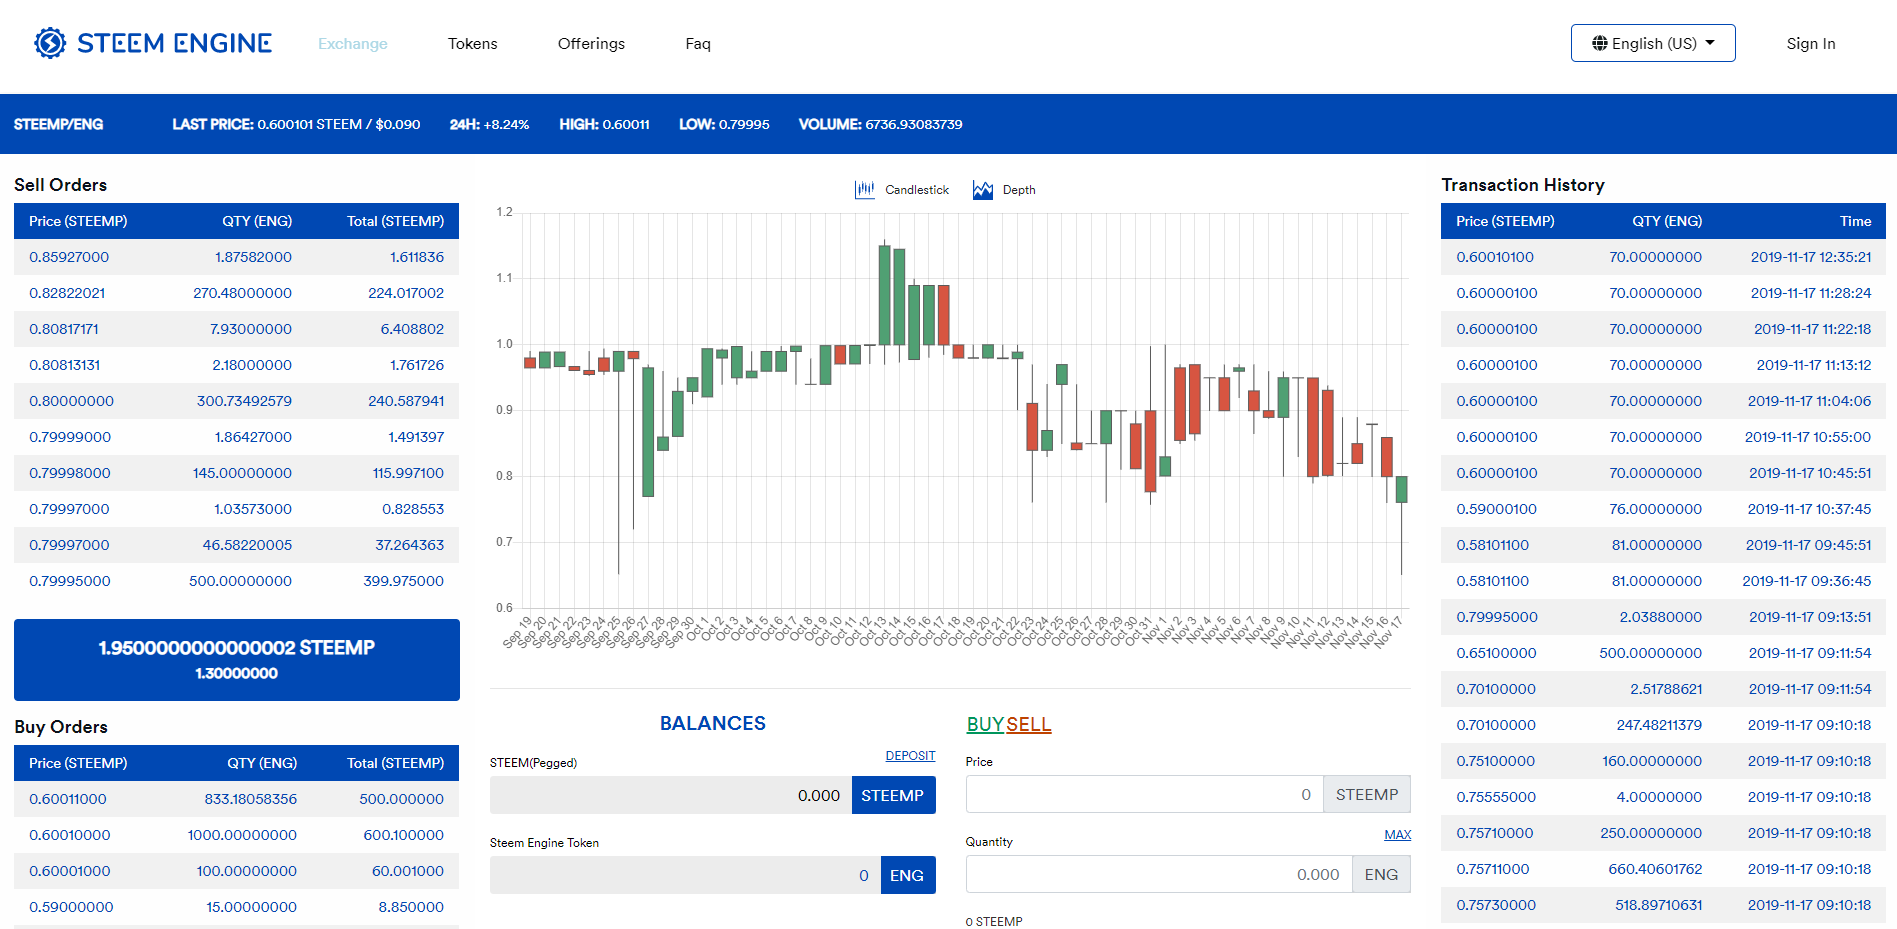Select sell order at price 0.79999000
1897x929 pixels.
click(236, 437)
